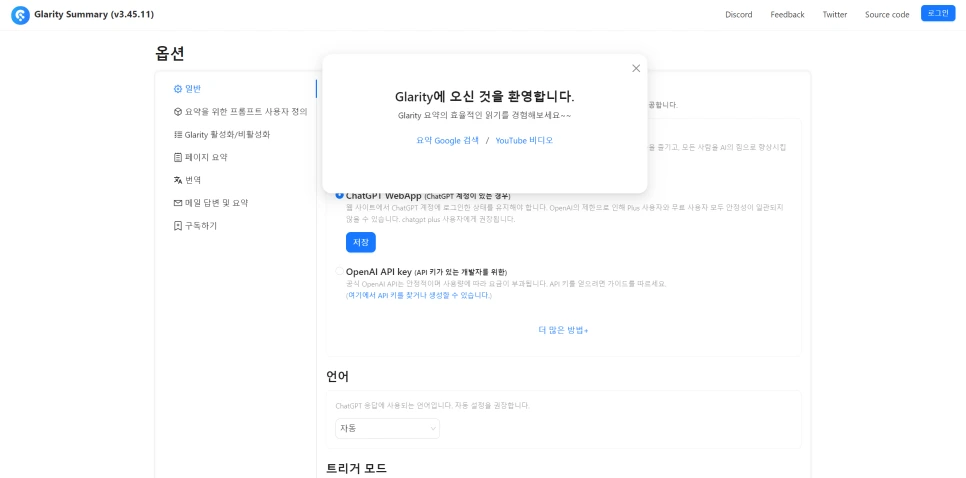The image size is (966, 478).
Task: Open the Twitter link
Action: pyautogui.click(x=835, y=15)
